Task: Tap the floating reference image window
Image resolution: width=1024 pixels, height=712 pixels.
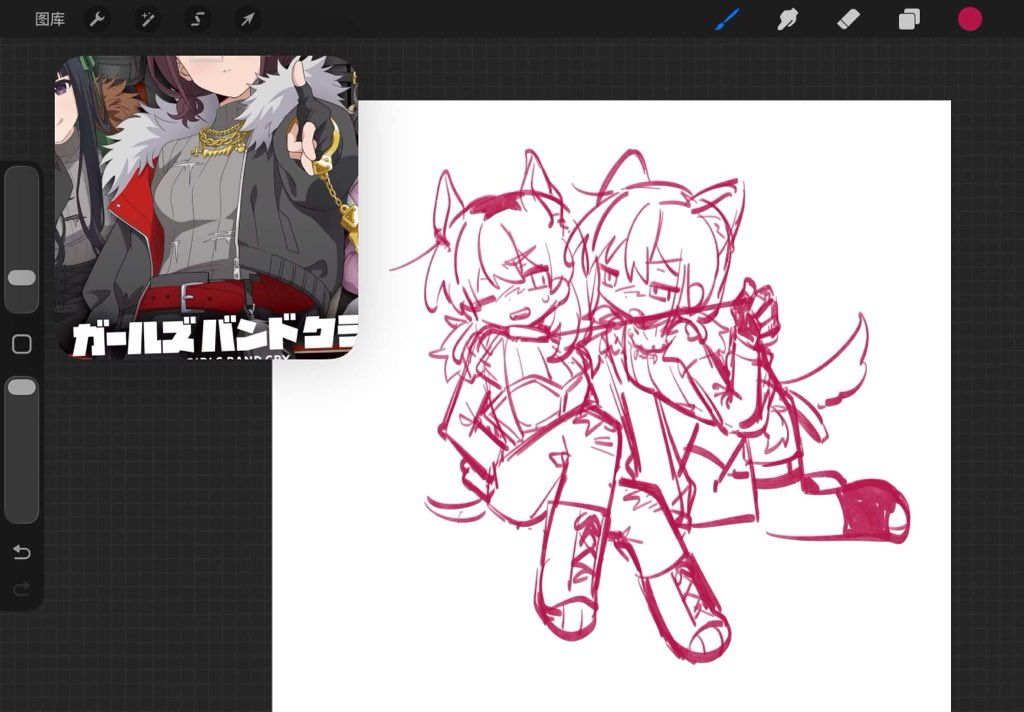Action: pyautogui.click(x=206, y=206)
